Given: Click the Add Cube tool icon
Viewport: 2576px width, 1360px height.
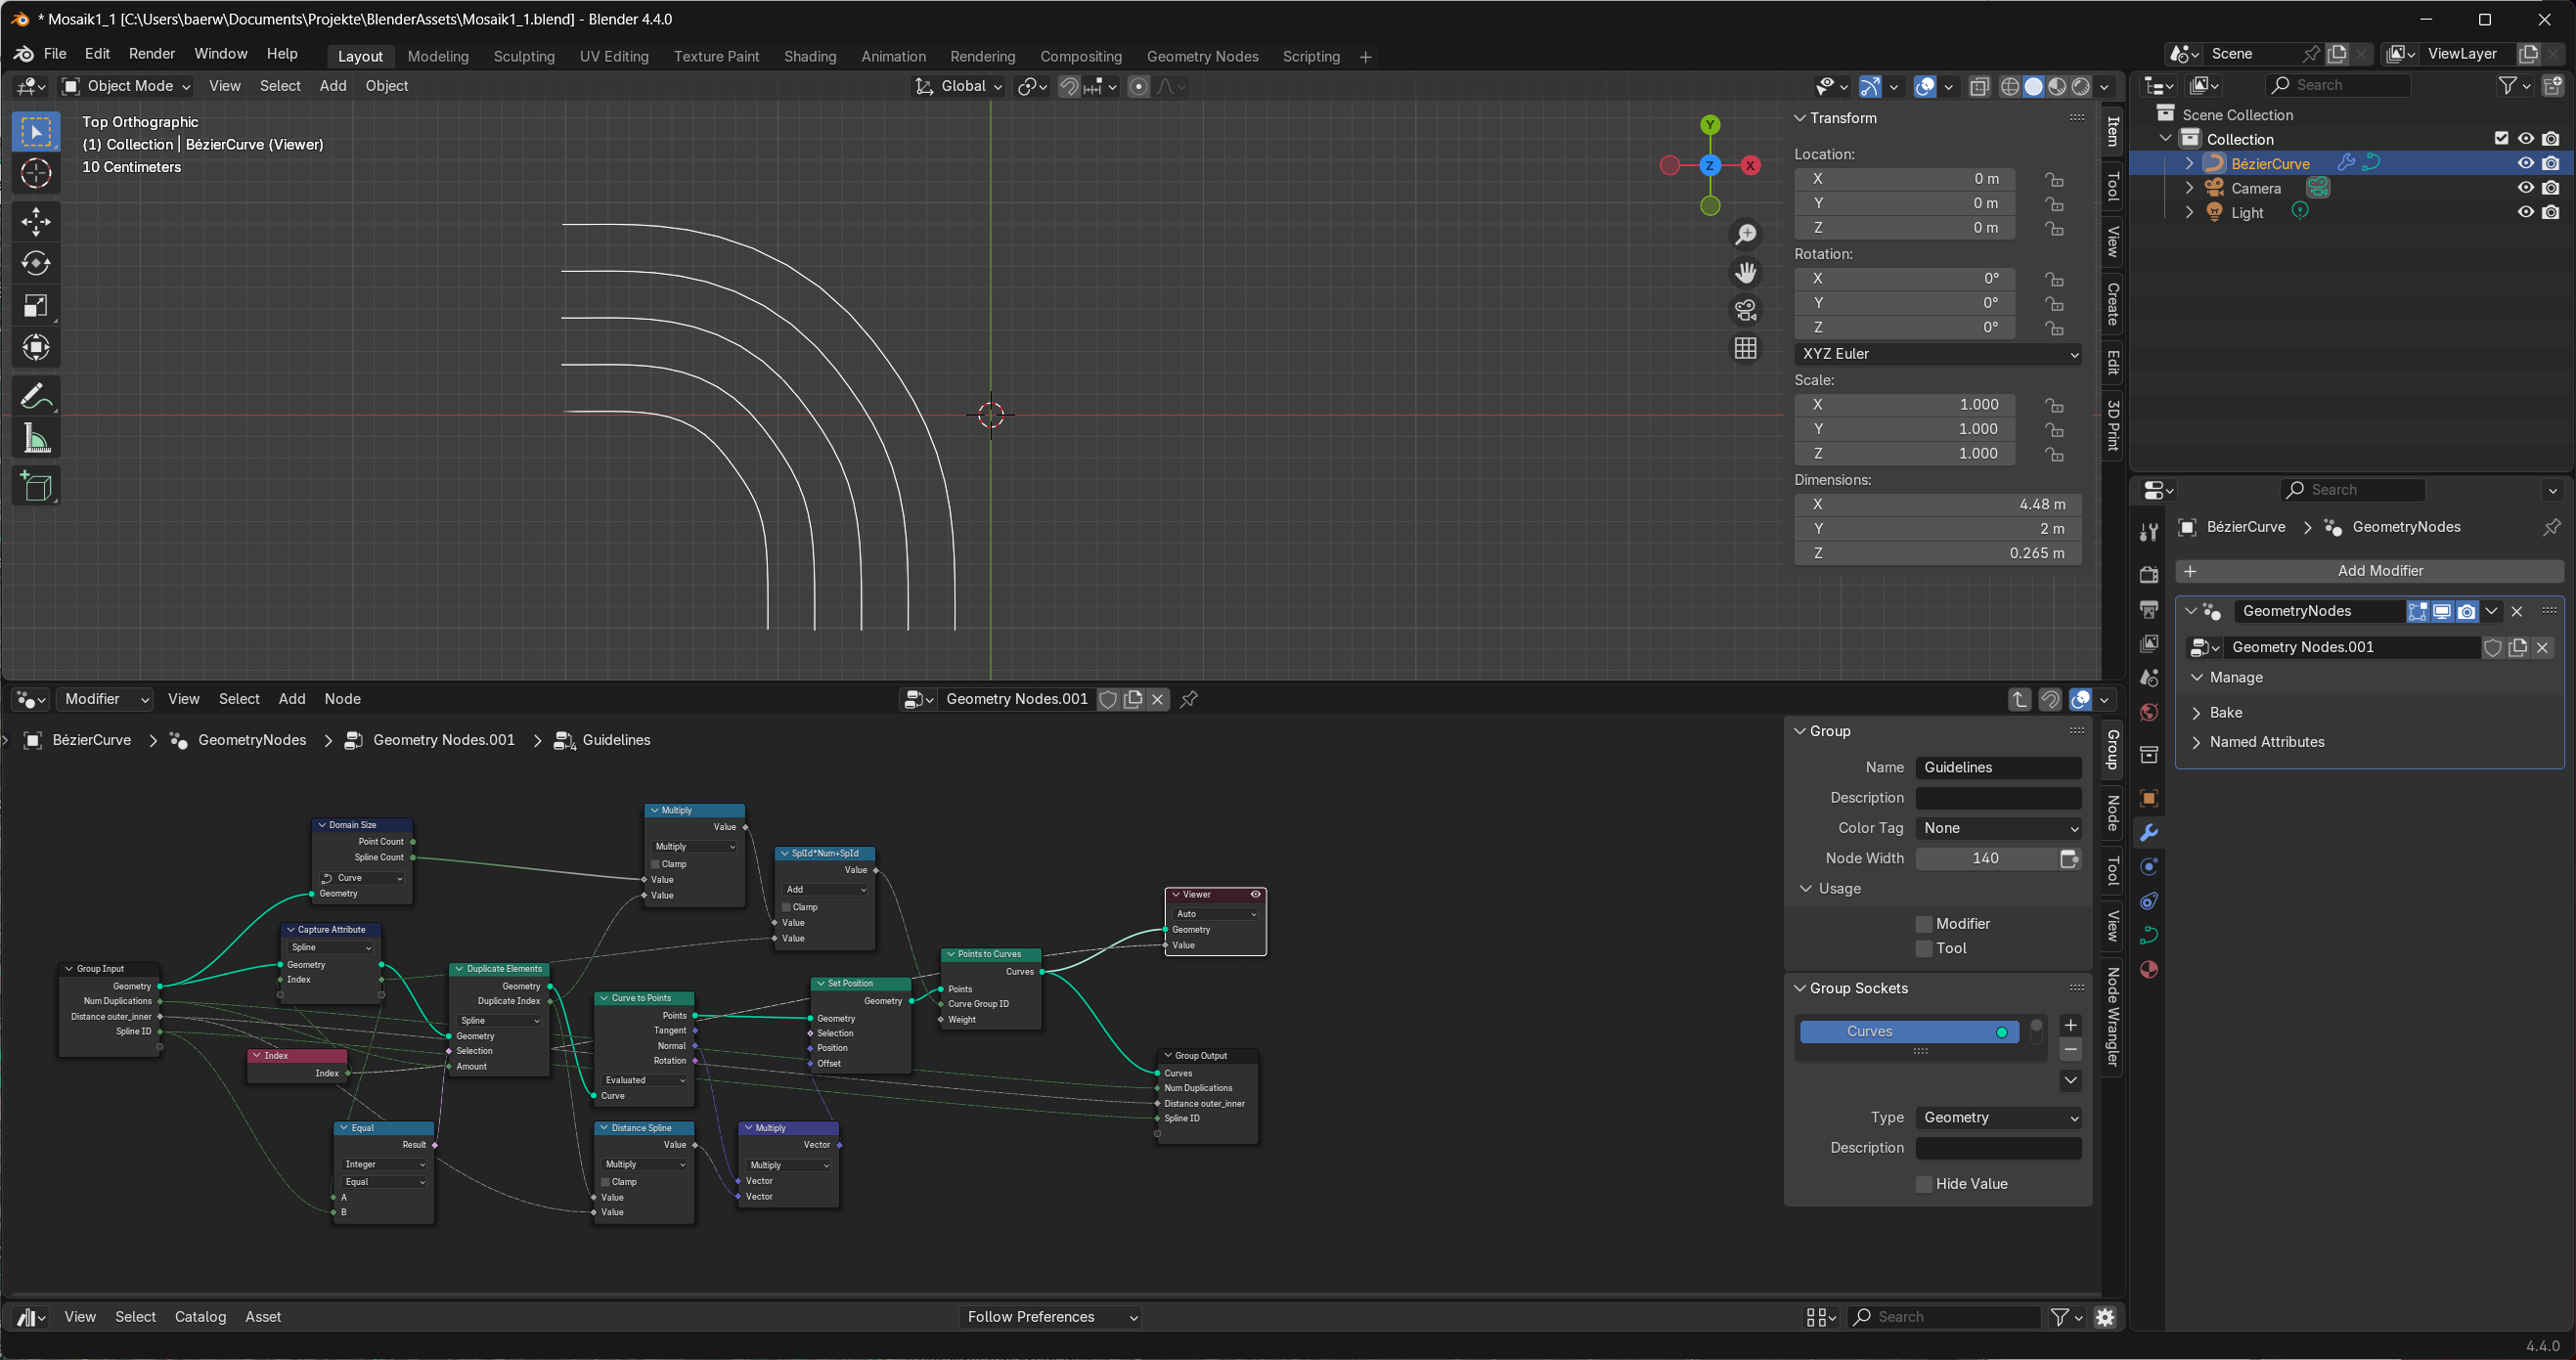Looking at the screenshot, I should pyautogui.click(x=36, y=487).
